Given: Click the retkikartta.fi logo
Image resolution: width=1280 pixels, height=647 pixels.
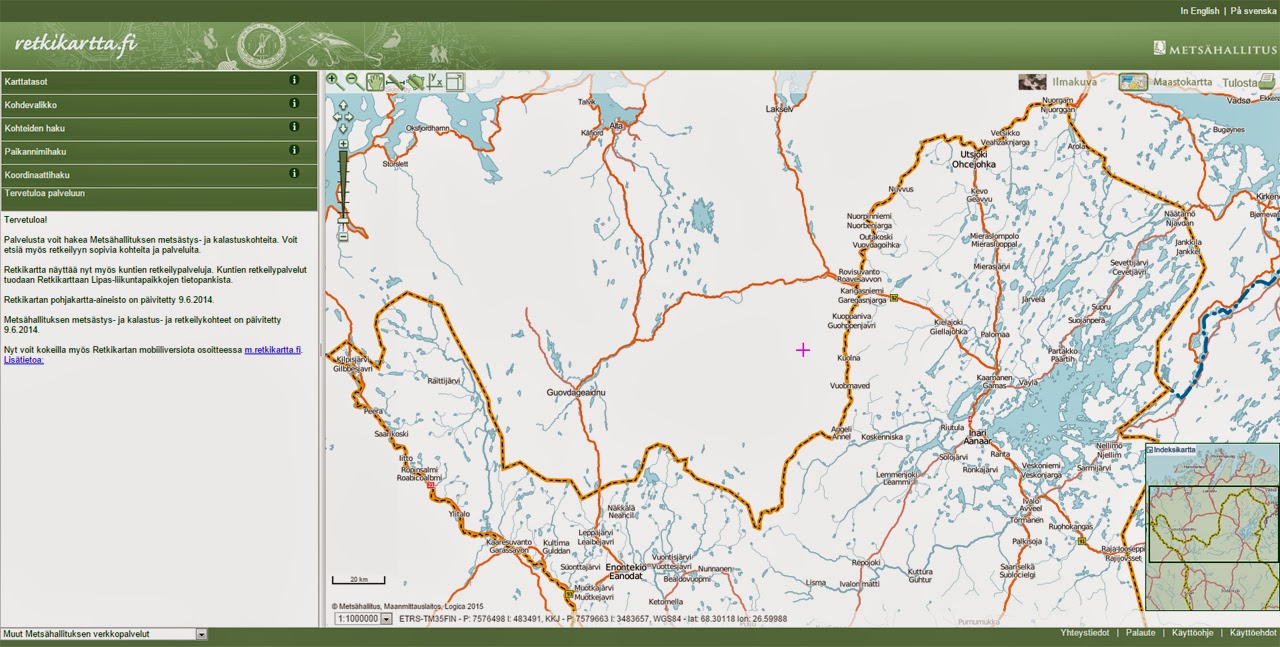Looking at the screenshot, I should (x=76, y=44).
